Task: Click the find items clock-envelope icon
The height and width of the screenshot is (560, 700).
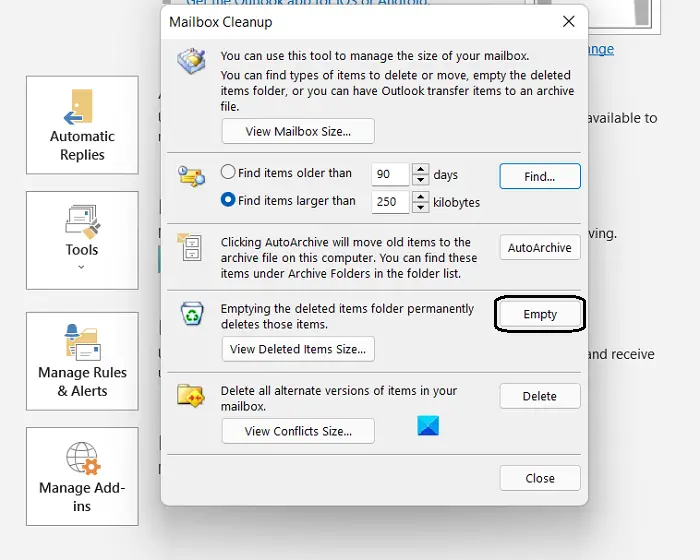Action: coord(192,176)
